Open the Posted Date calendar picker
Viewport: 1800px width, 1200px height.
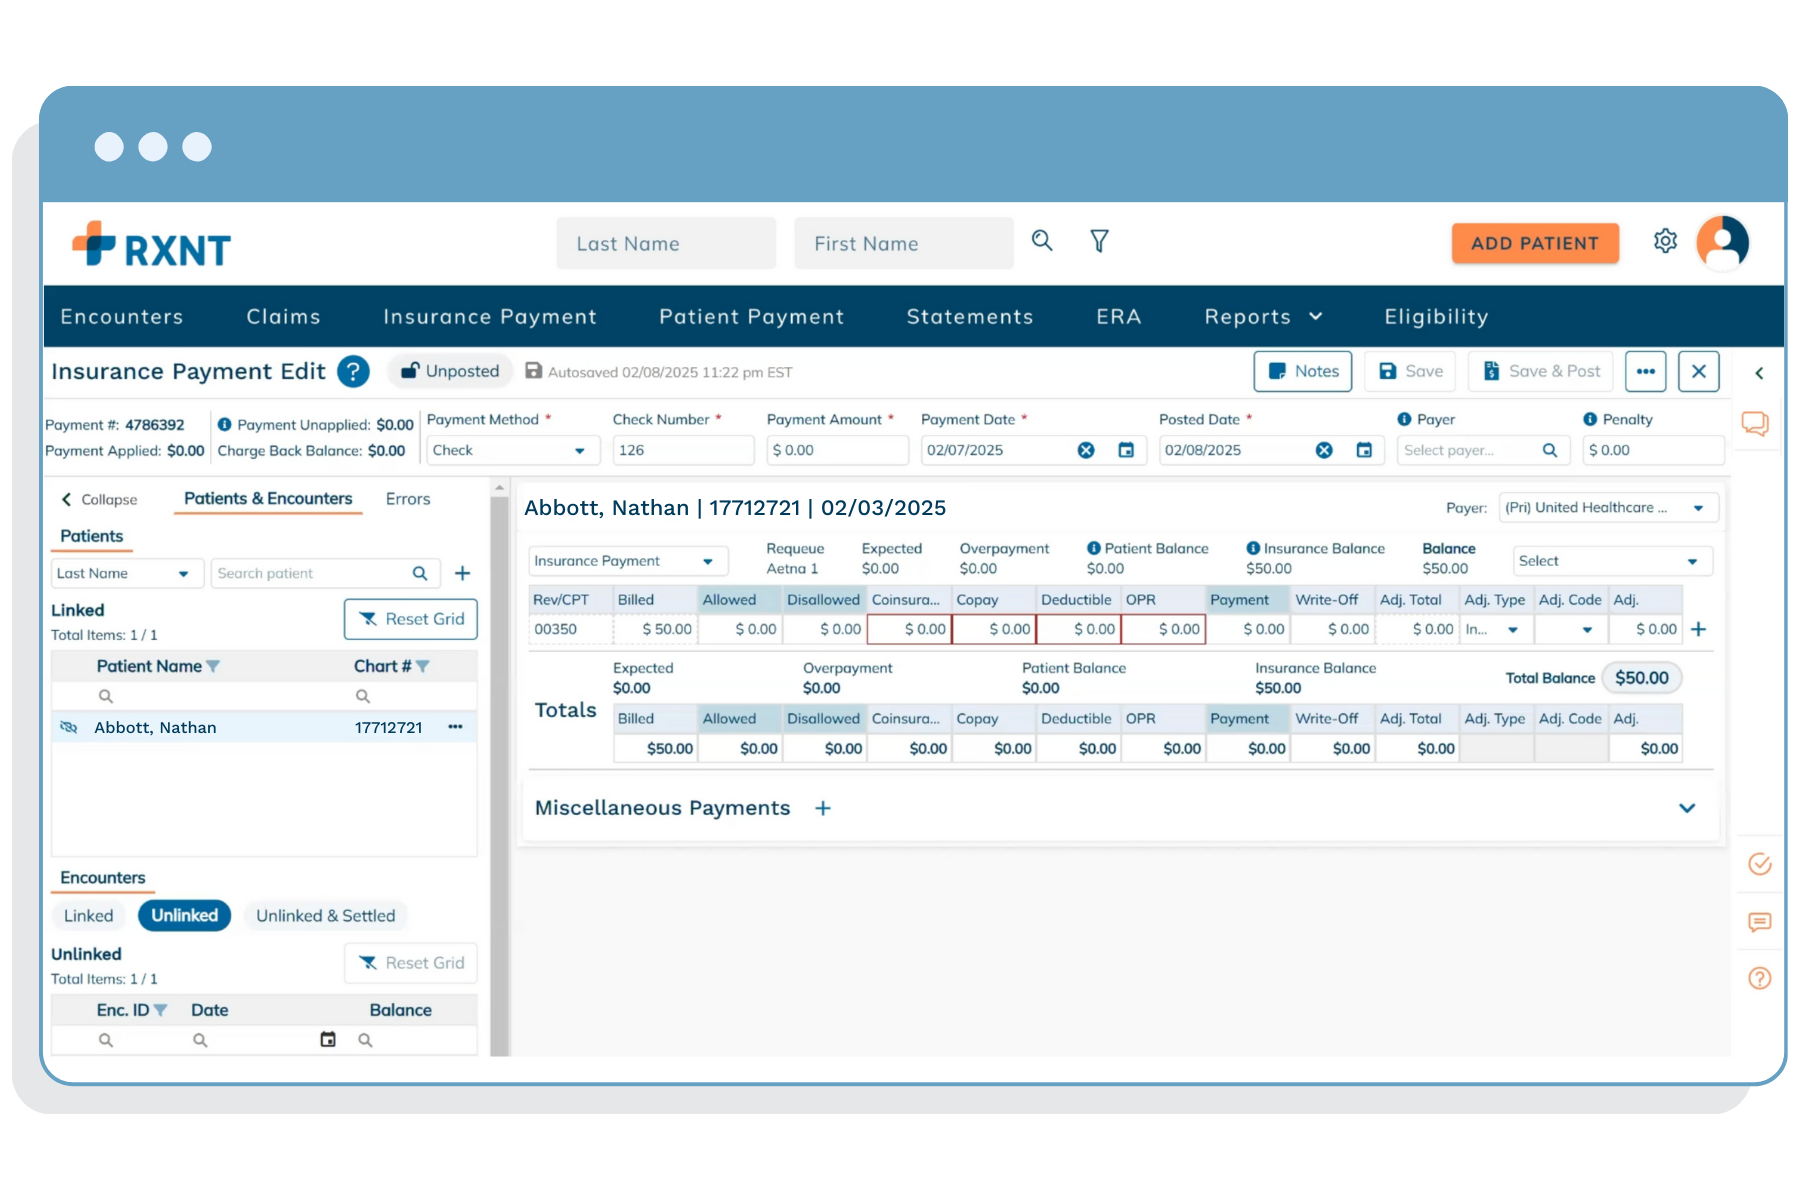[x=1364, y=450]
